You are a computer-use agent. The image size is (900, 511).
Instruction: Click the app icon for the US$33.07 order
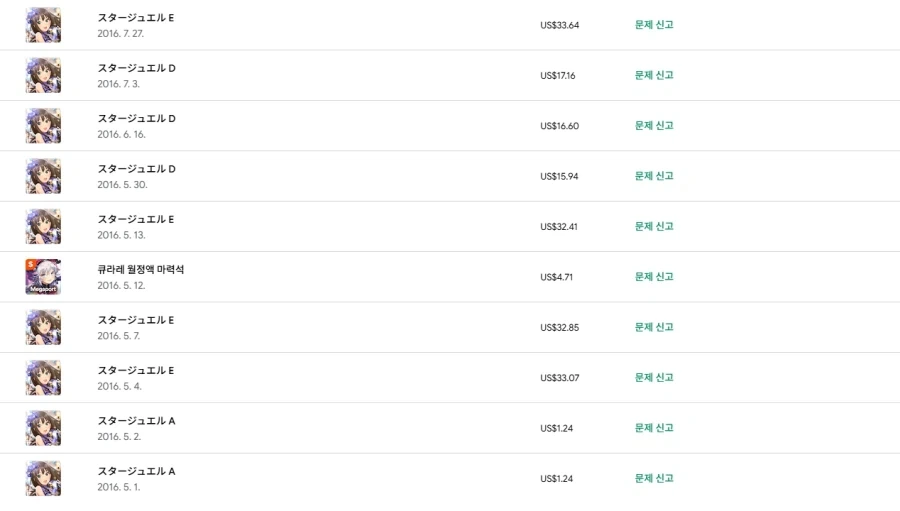click(x=43, y=378)
